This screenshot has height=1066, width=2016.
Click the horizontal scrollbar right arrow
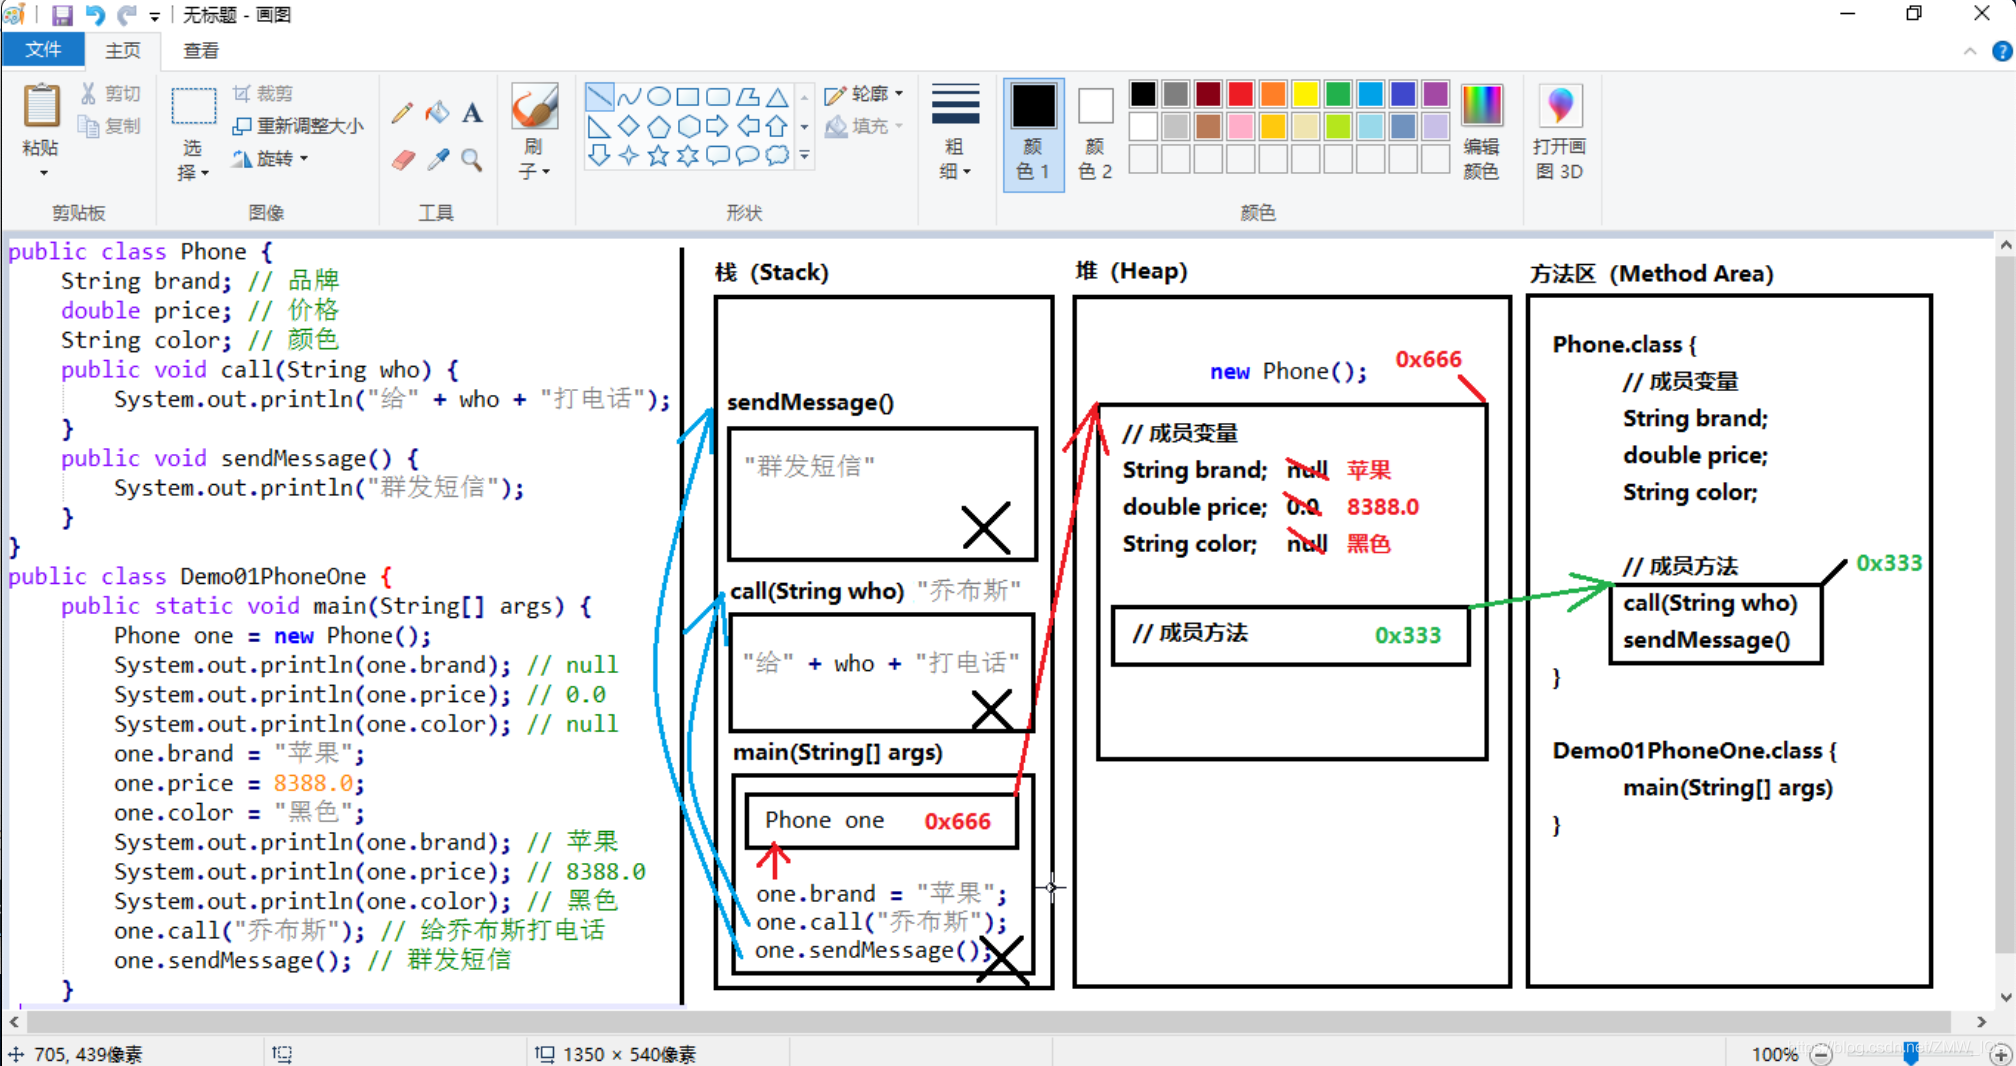click(1982, 1022)
